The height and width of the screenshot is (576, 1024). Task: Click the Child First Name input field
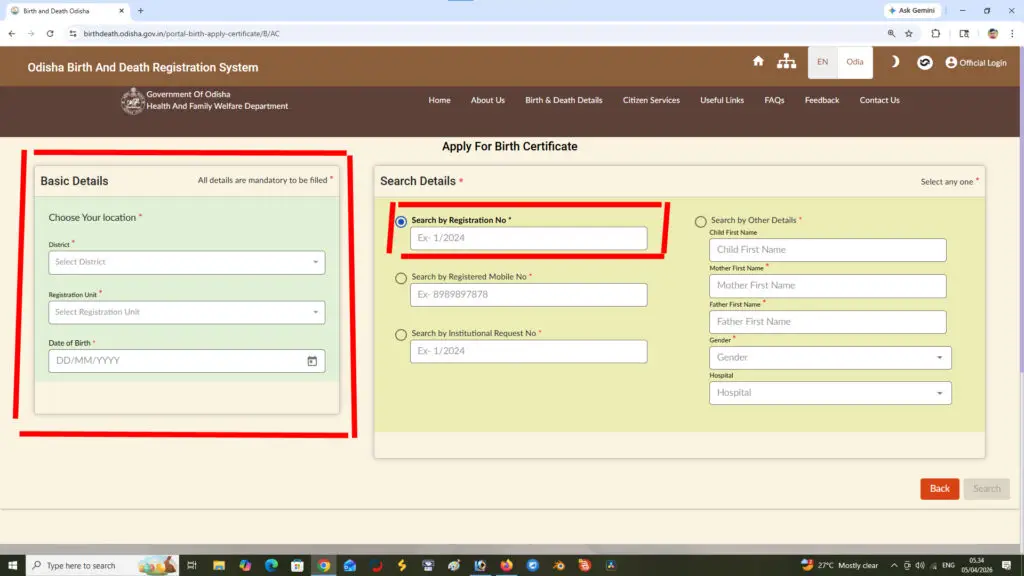point(827,250)
